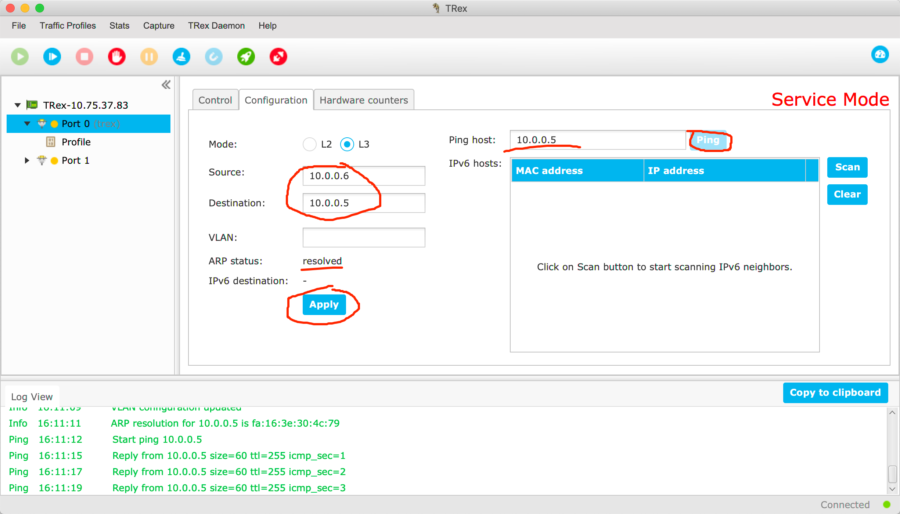Click the ARP resolution log entry

click(225, 423)
